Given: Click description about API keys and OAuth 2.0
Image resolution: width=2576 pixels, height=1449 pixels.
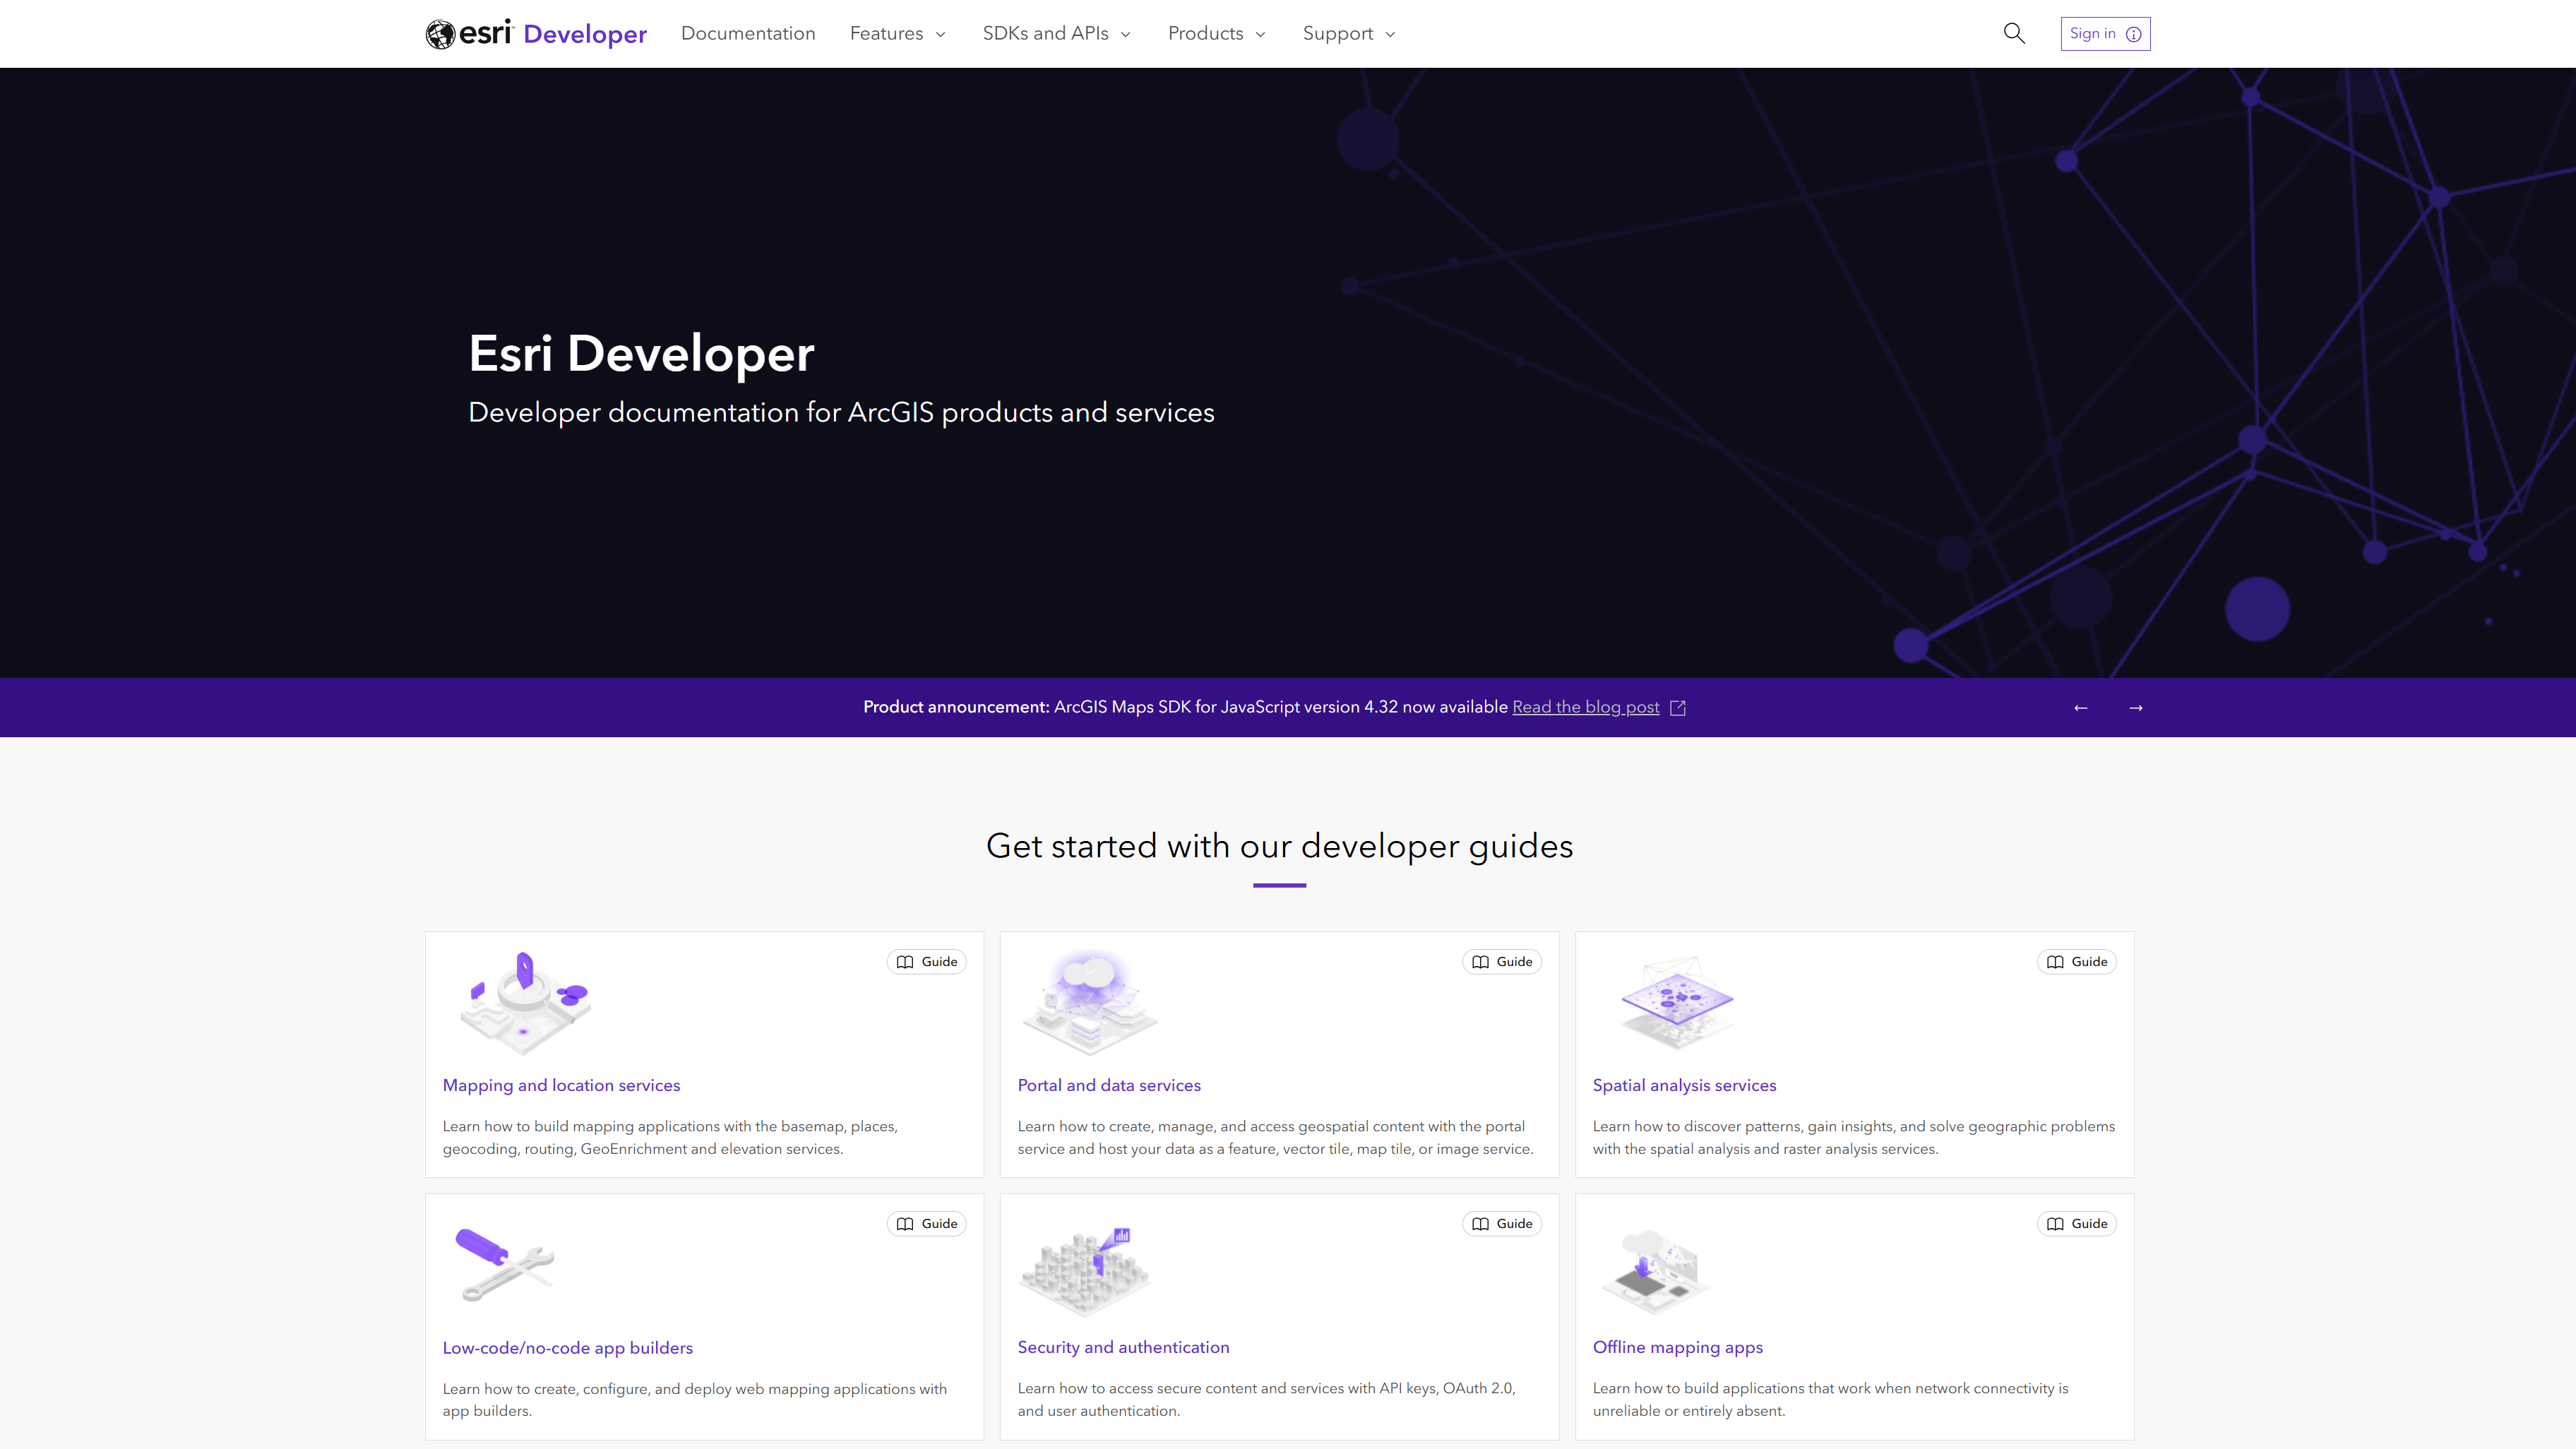Looking at the screenshot, I should click(x=1267, y=1400).
